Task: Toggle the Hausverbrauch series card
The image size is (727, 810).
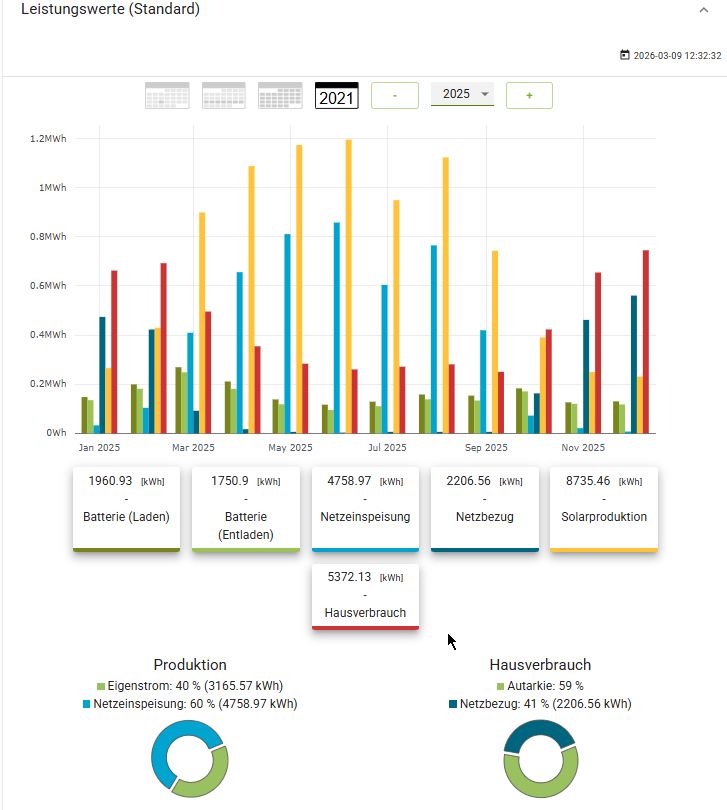Action: (365, 596)
